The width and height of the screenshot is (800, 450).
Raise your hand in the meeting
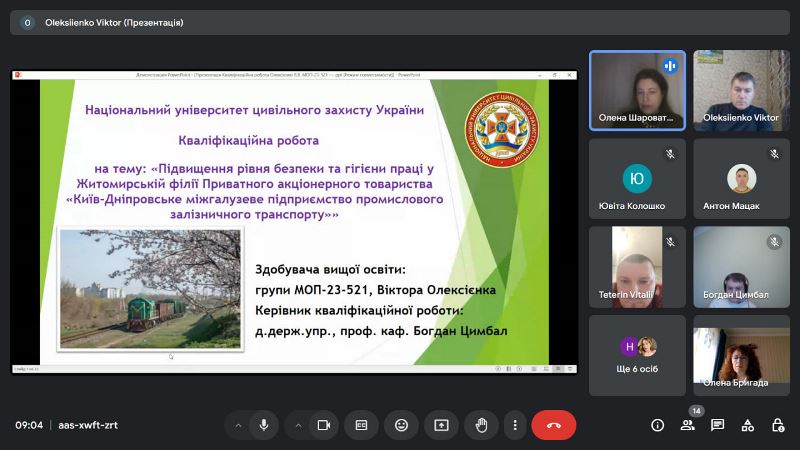(481, 425)
